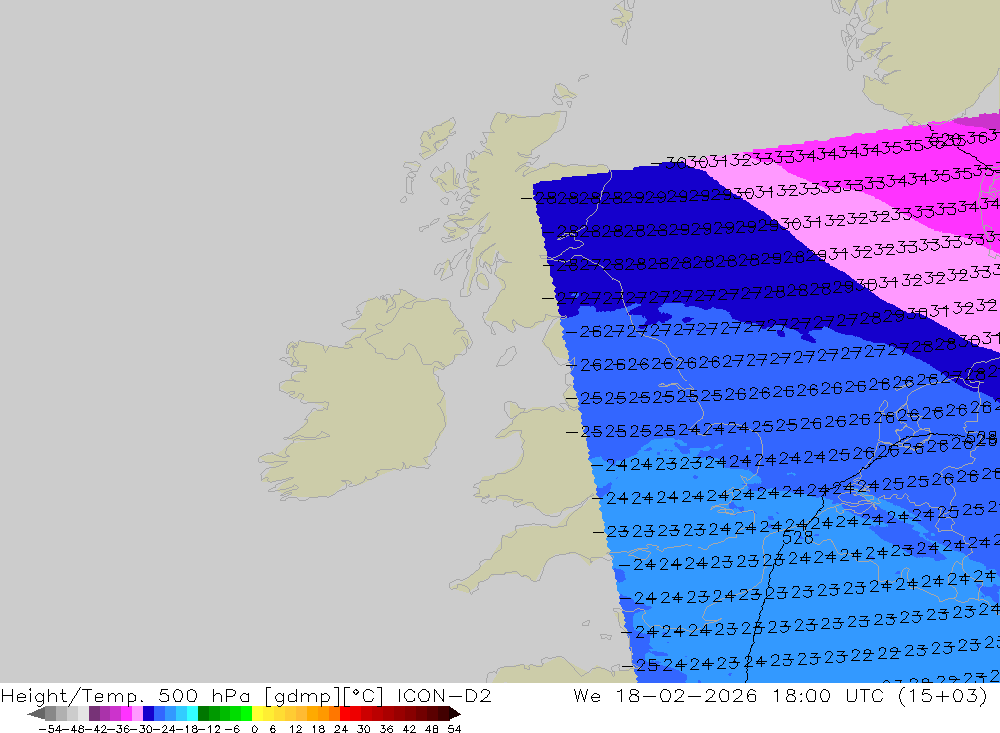Image resolution: width=1000 pixels, height=733 pixels.
Task: Click the 'ICON-D2' model name
Action: [x=444, y=695]
